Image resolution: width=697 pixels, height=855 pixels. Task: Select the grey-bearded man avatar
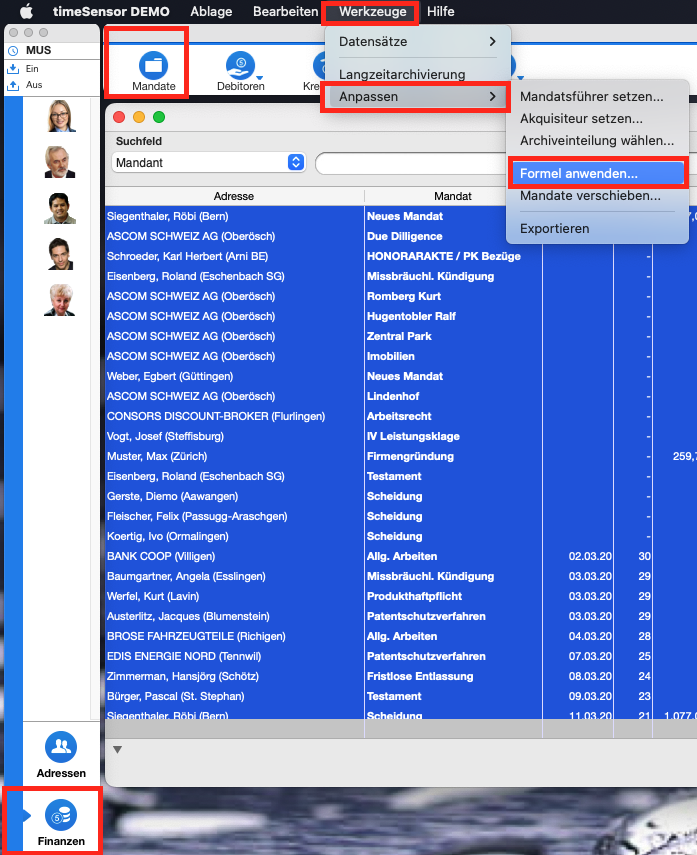coord(60,162)
